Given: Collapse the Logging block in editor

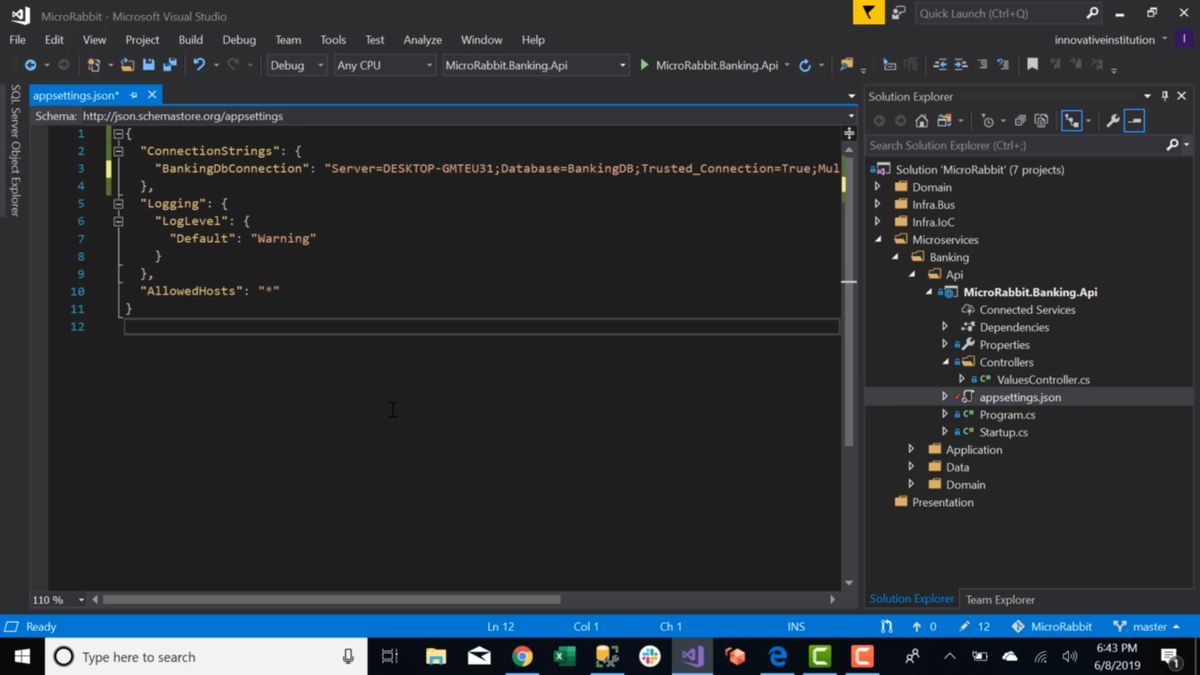Looking at the screenshot, I should 118,203.
